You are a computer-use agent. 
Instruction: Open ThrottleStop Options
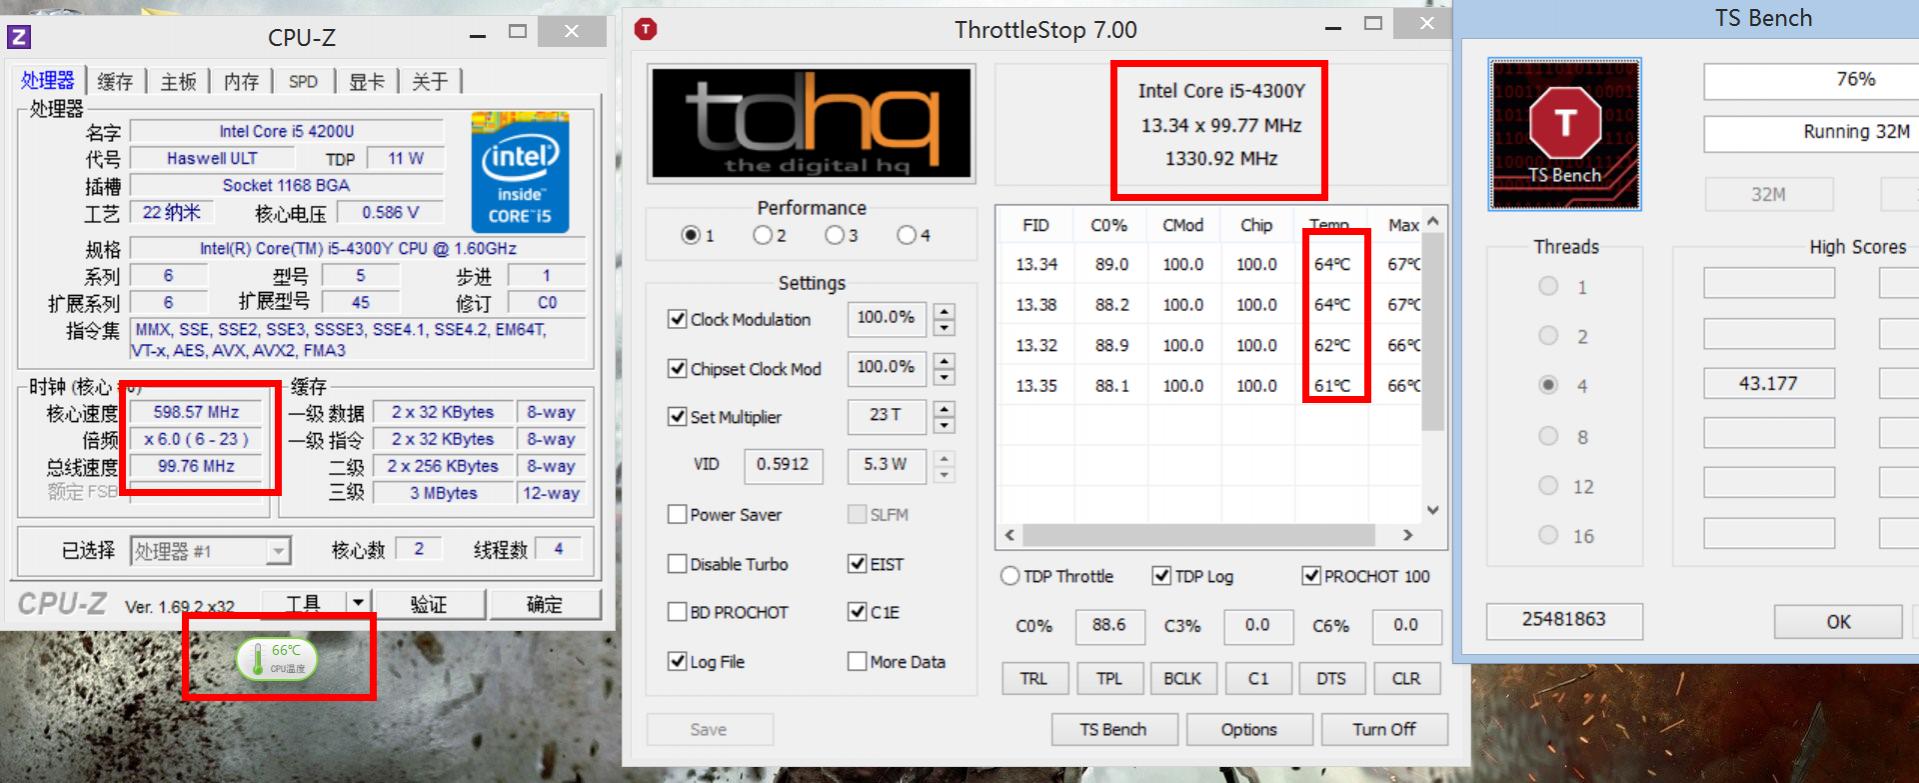(x=1249, y=730)
